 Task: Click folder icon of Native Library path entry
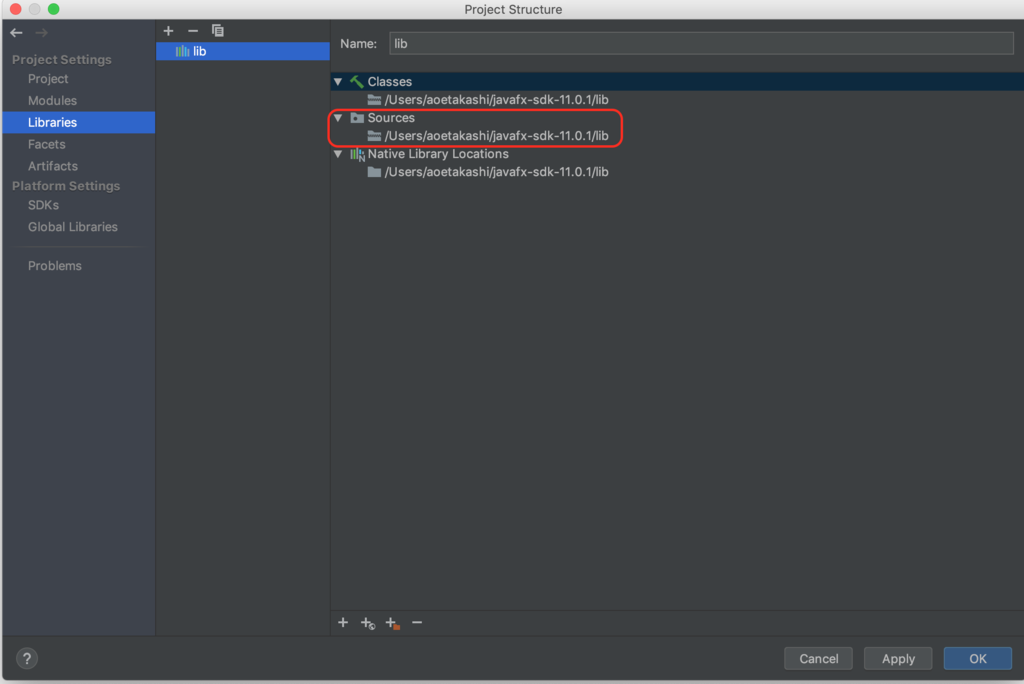(374, 172)
